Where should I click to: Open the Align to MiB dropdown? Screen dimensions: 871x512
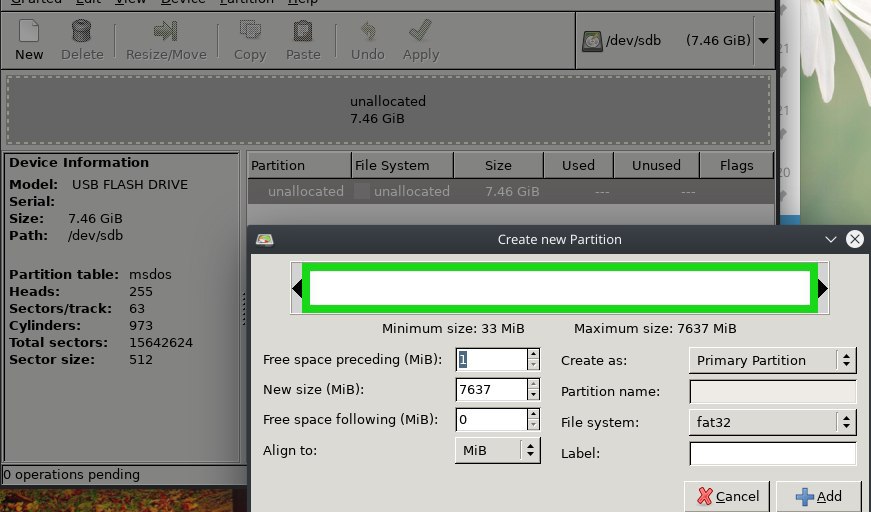(x=497, y=450)
